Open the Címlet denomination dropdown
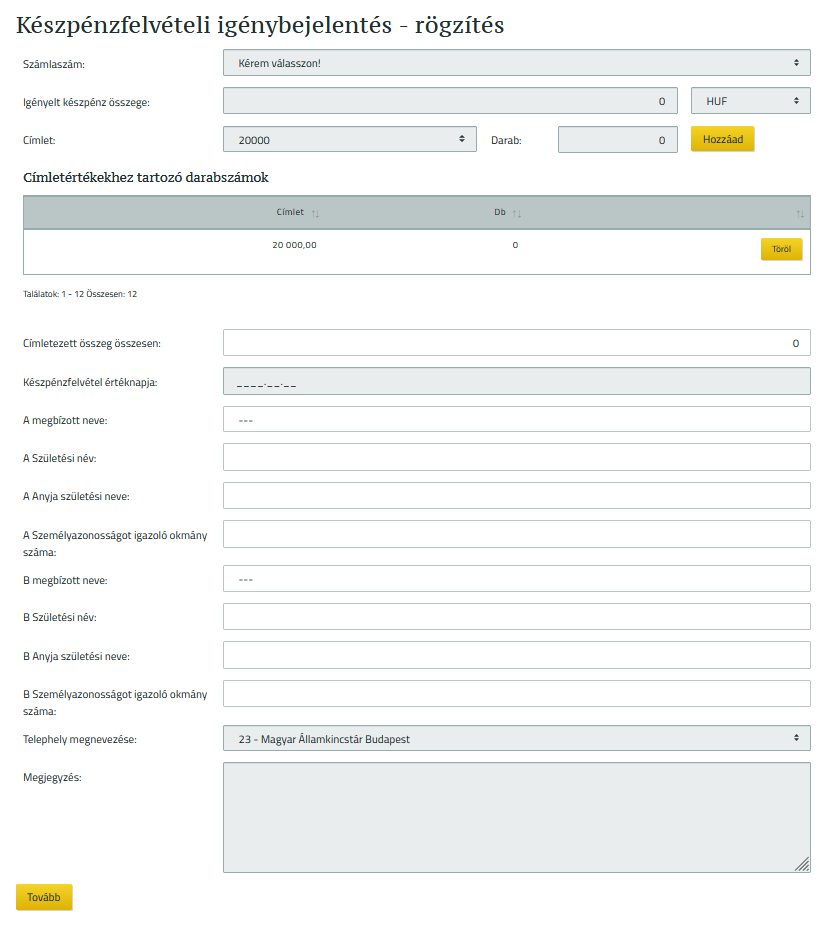 (x=349, y=138)
